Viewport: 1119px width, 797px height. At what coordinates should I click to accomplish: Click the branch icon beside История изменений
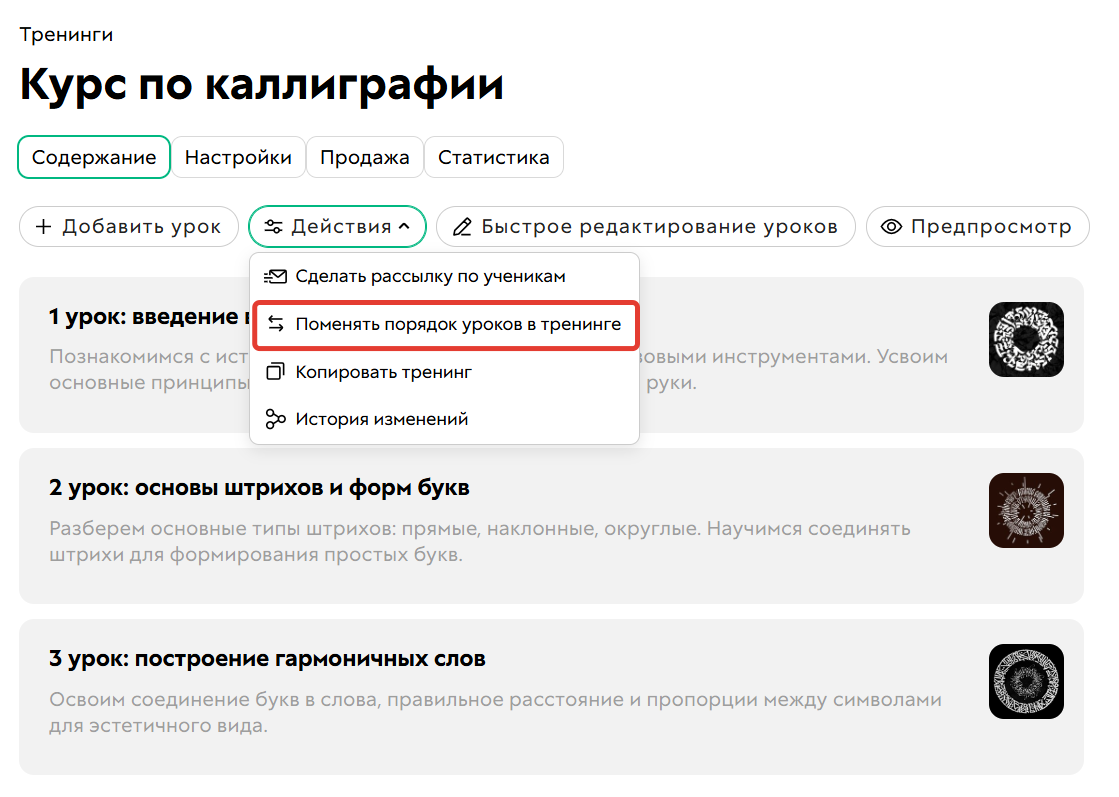coord(277,418)
